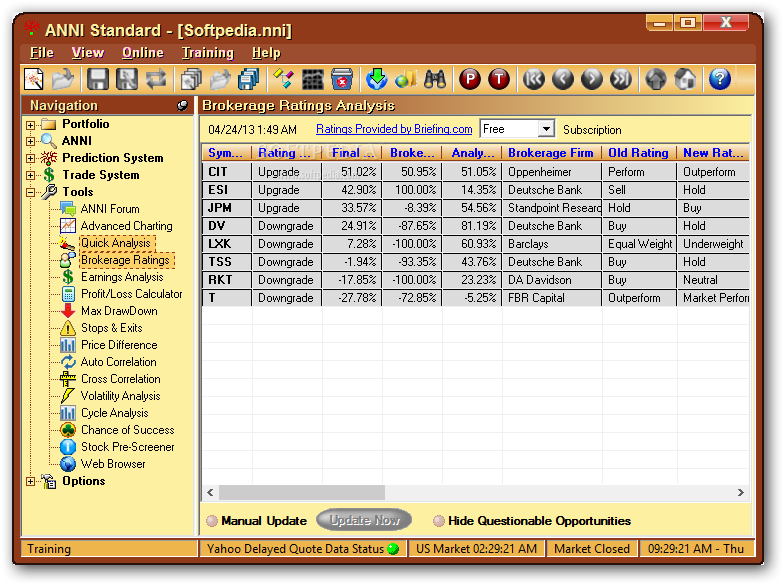Image resolution: width=784 pixels, height=585 pixels.
Task: Open Stock Pre-Screener tool
Action: coord(128,447)
